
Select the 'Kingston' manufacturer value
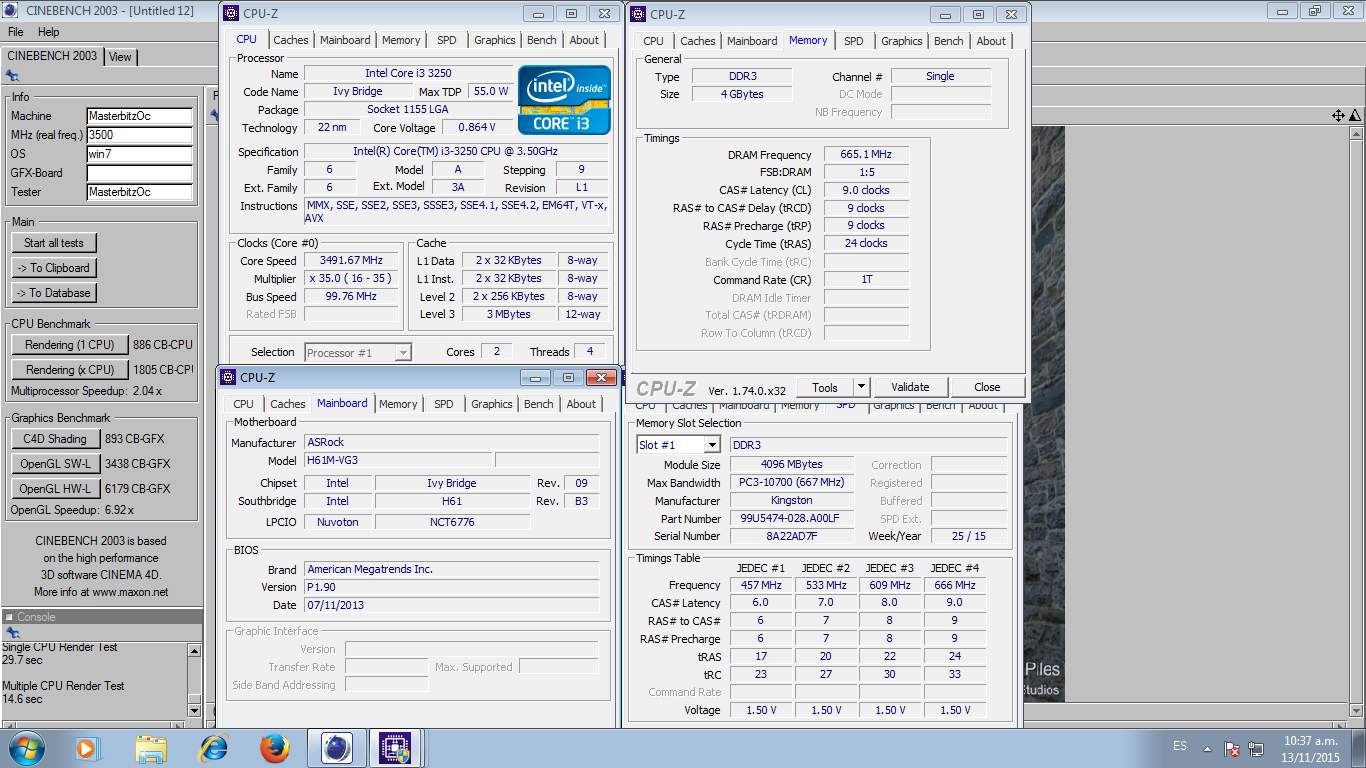point(792,501)
